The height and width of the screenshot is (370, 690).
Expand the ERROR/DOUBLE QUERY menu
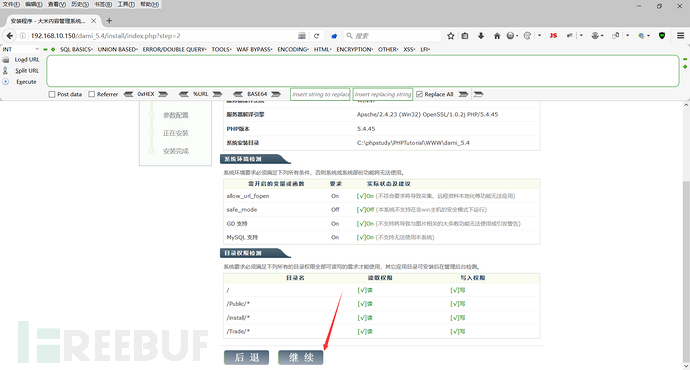174,49
